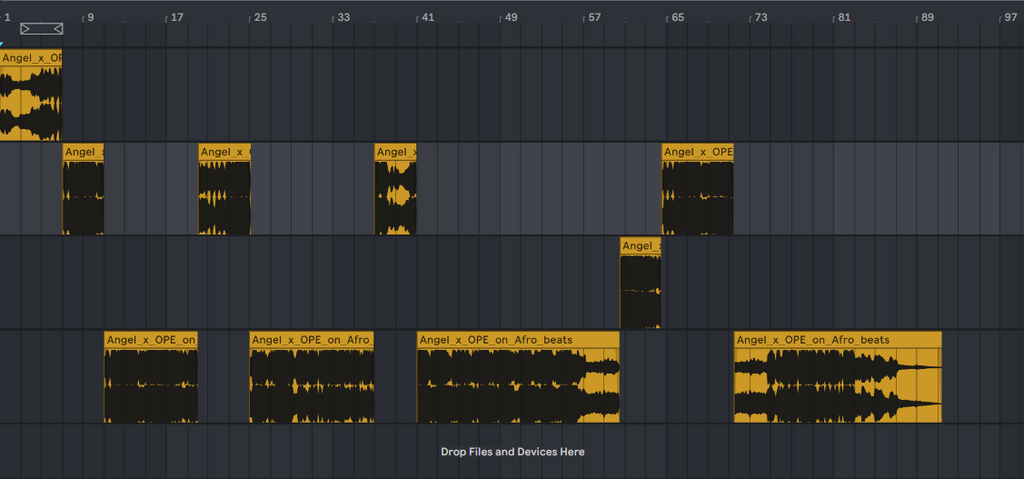
Task: Select second-track Angel_x_OPE clip near bar 65
Action: 697,189
